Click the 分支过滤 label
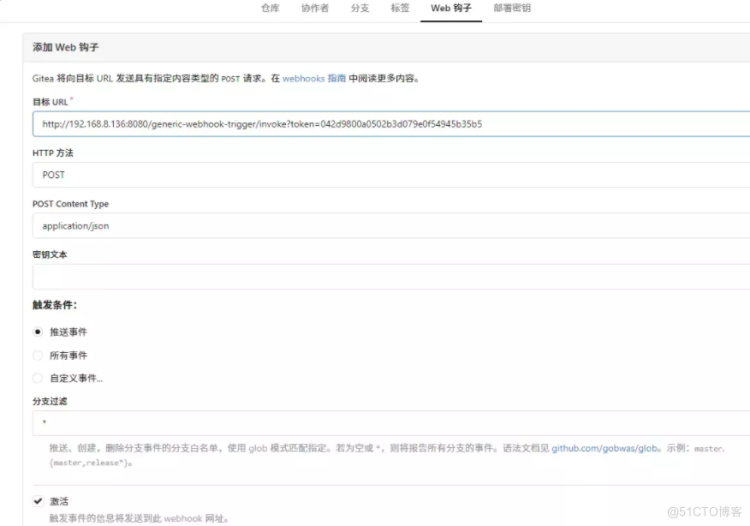 pyautogui.click(x=50, y=401)
